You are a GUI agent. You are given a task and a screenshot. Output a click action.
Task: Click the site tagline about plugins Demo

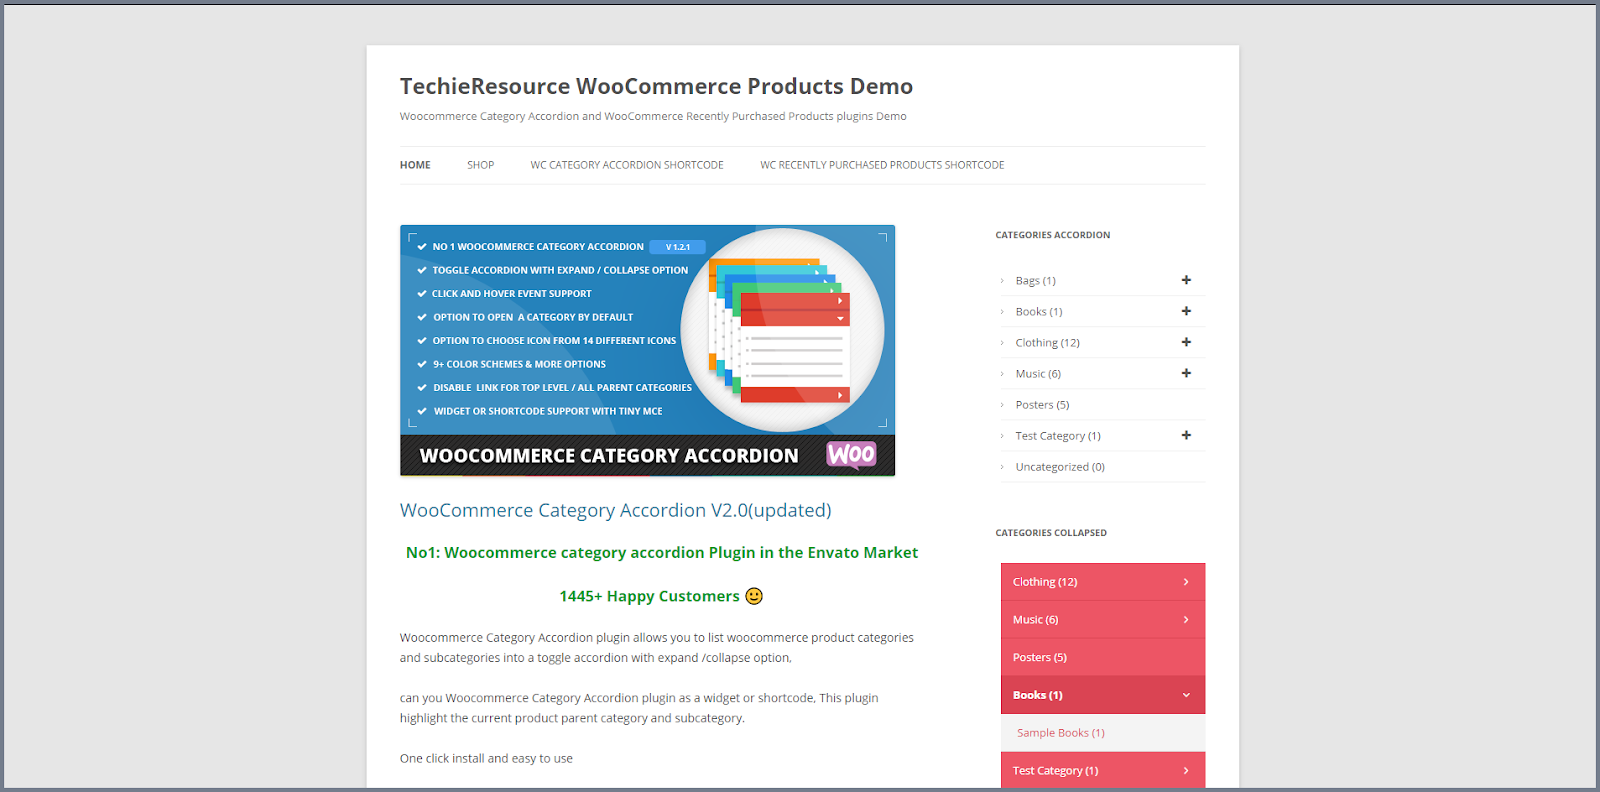pos(653,116)
